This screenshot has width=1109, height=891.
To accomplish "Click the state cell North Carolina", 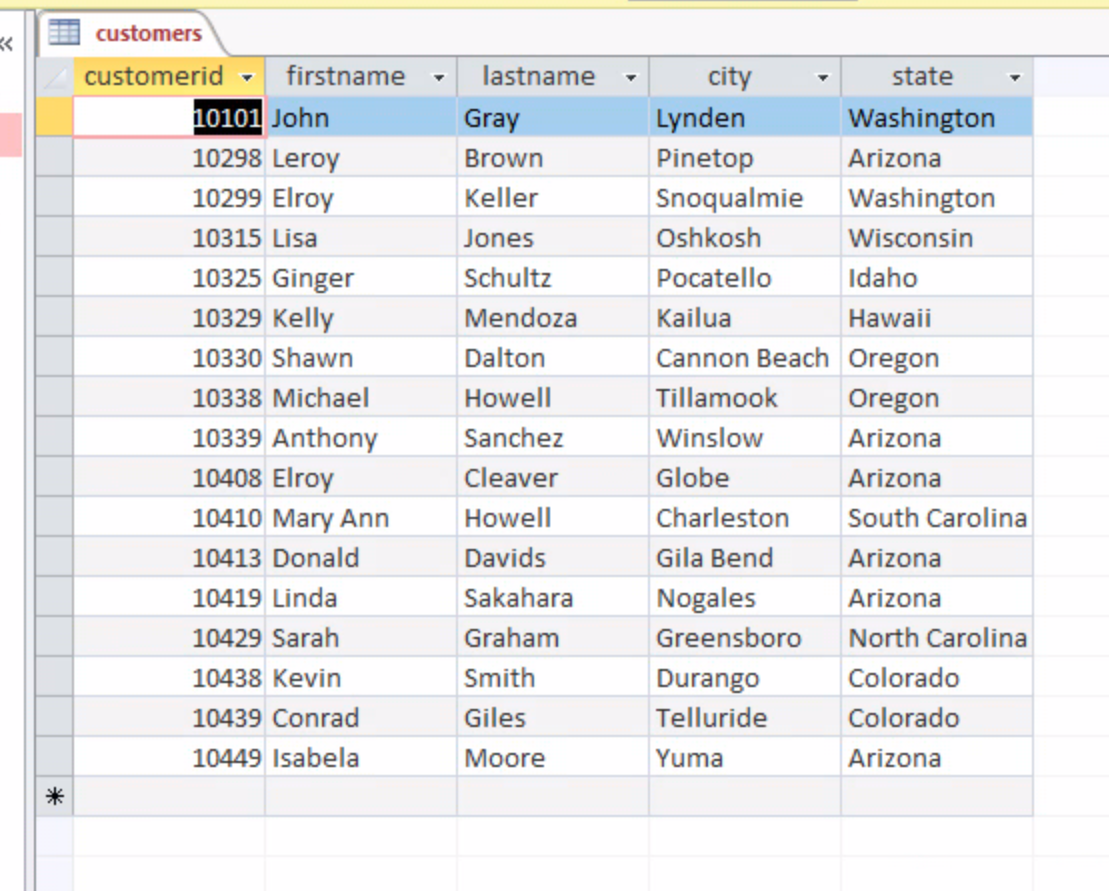I will (937, 636).
